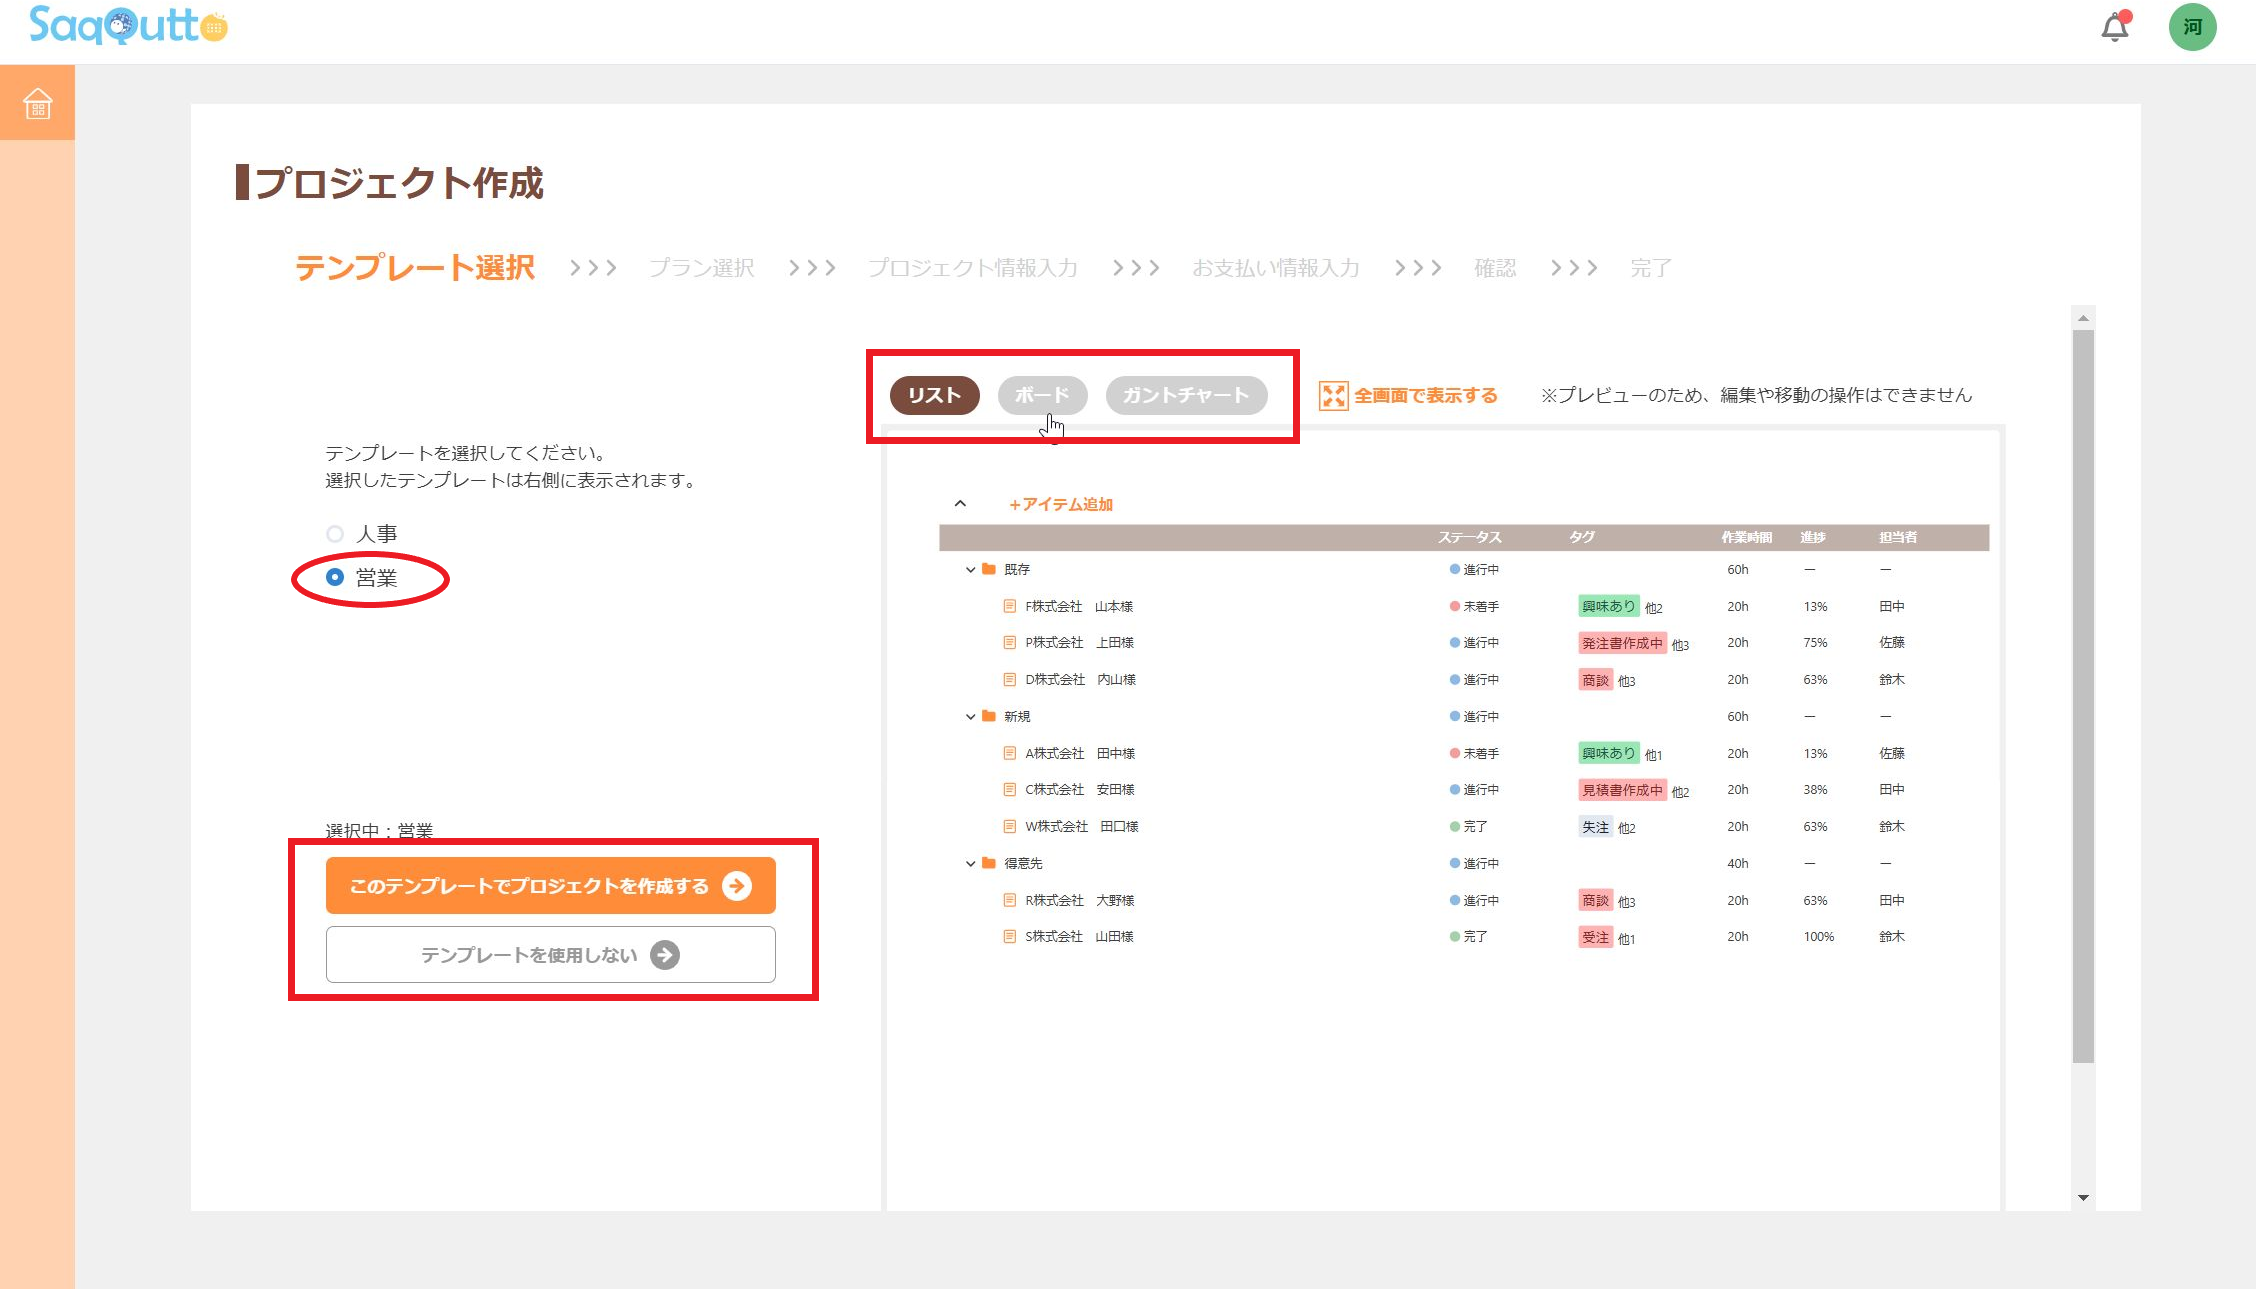Collapse the 新規 folder group
Image resolution: width=2256 pixels, height=1289 pixels.
tap(969, 717)
